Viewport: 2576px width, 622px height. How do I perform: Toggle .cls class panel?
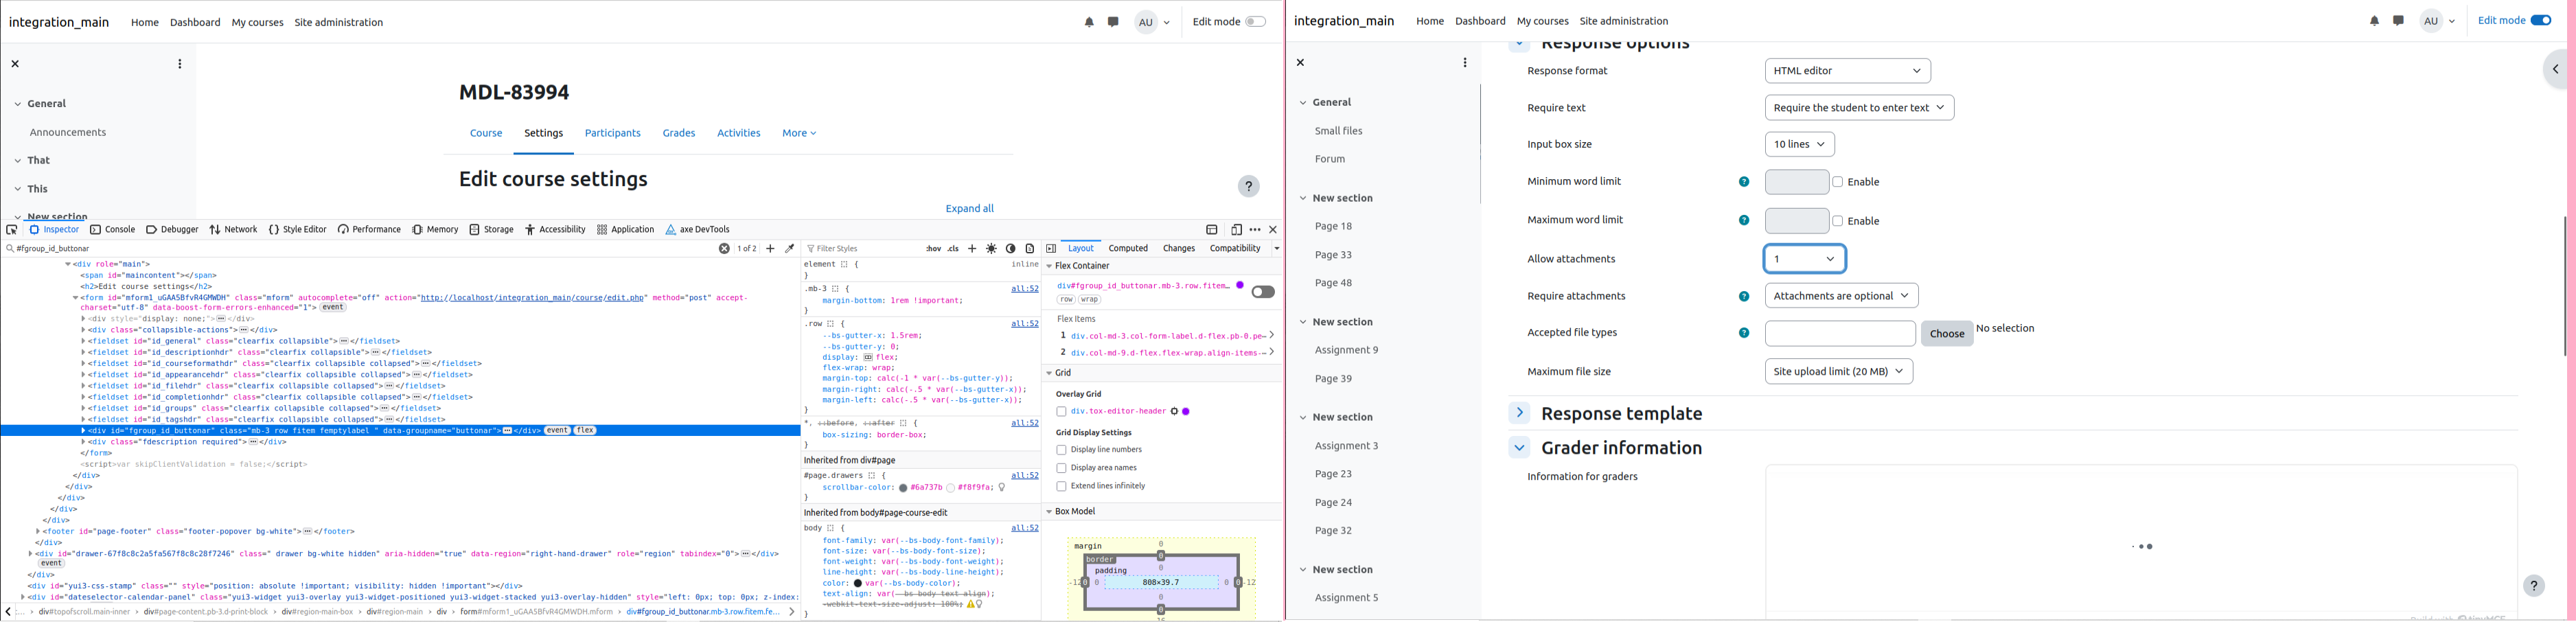954,249
